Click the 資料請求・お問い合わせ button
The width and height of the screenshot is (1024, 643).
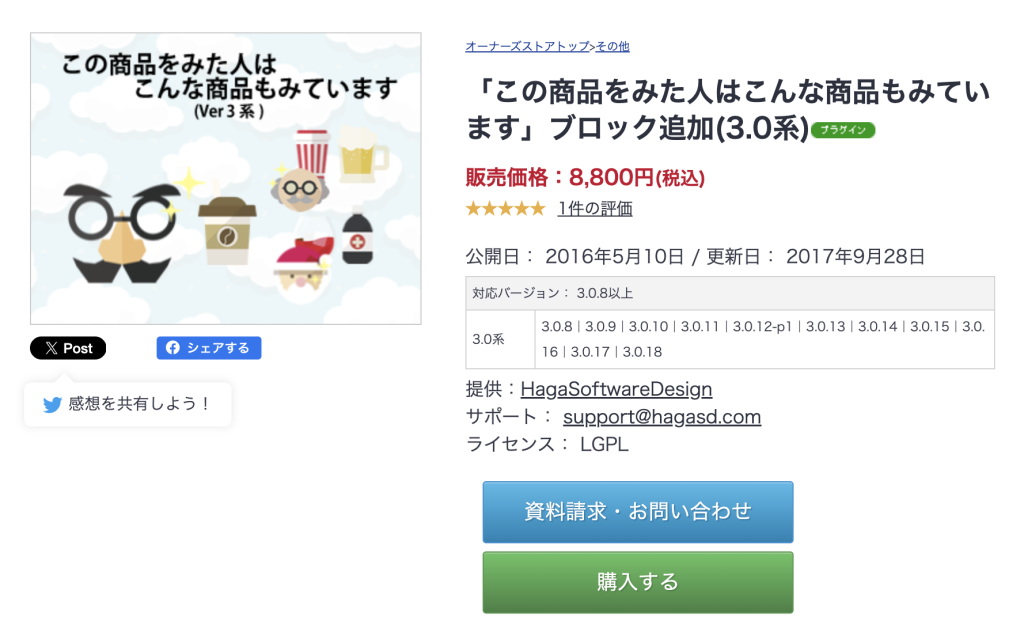[x=637, y=511]
